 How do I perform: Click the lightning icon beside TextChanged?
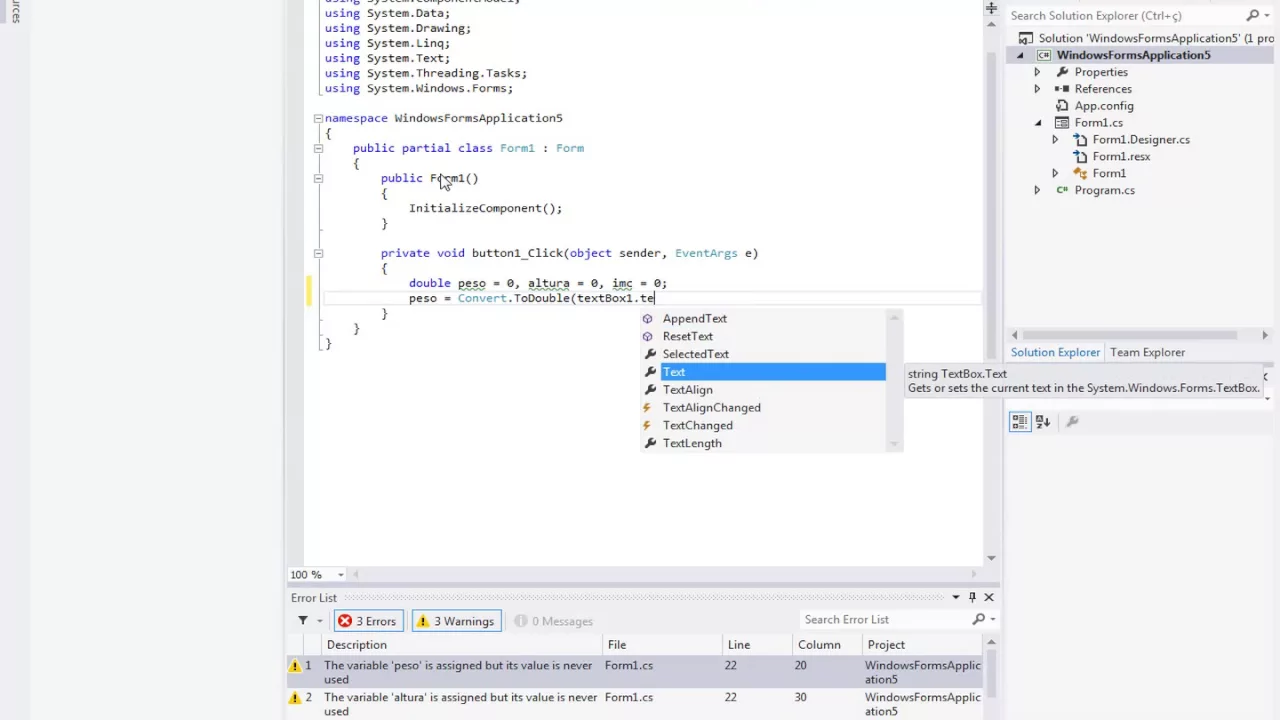648,426
